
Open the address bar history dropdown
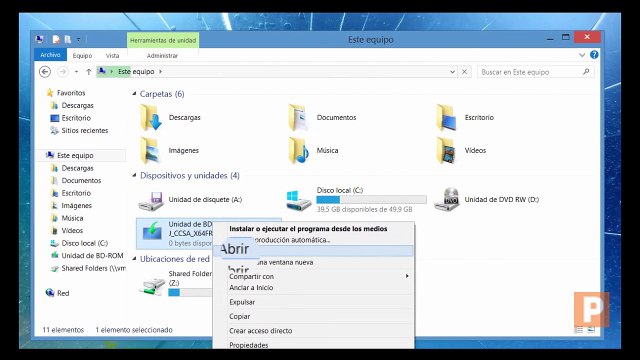coord(452,72)
